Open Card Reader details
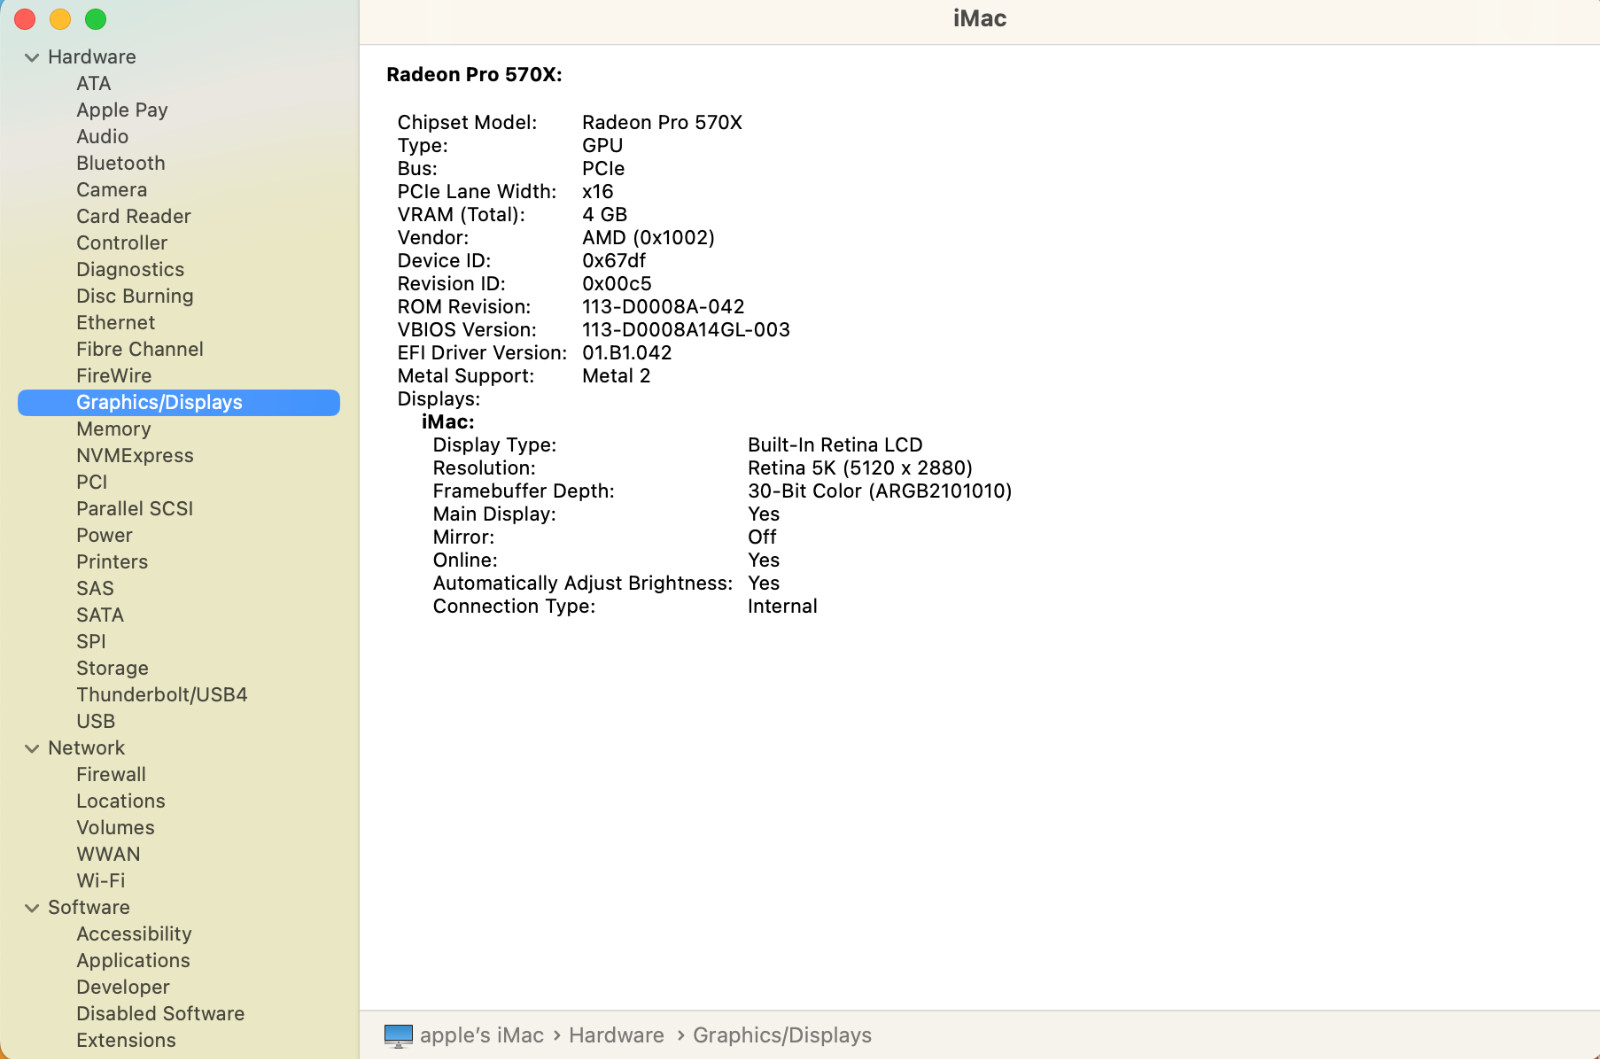This screenshot has width=1600, height=1059. [134, 216]
